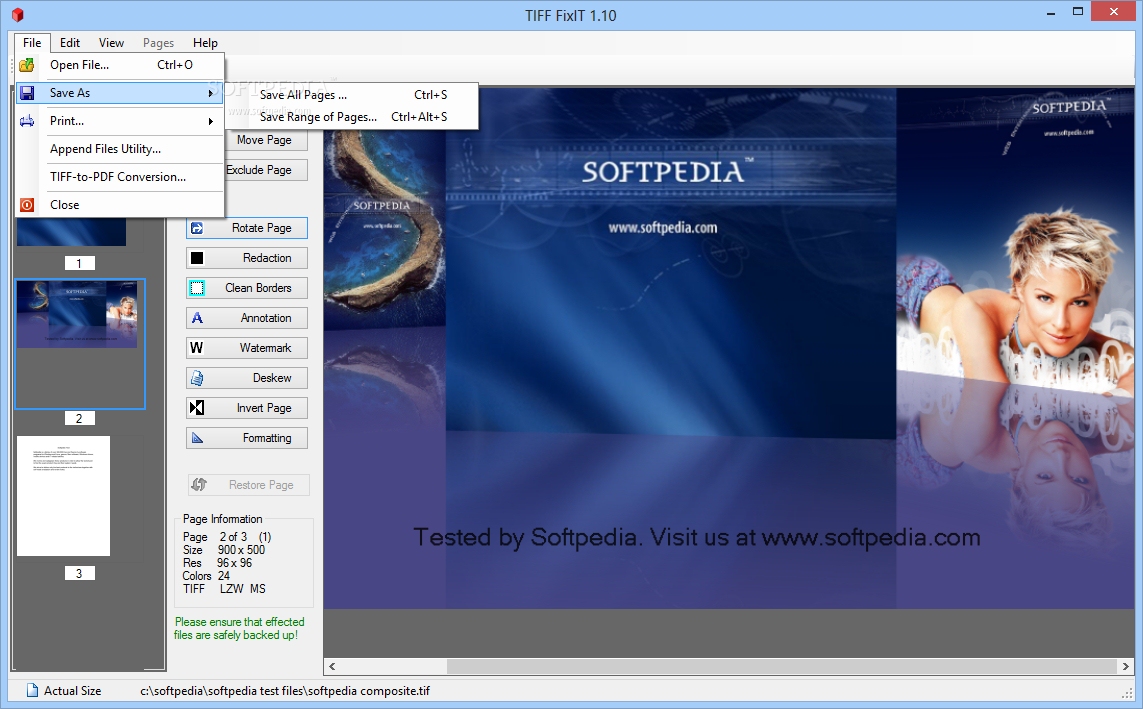Click the Colors 24 info text

click(x=206, y=576)
